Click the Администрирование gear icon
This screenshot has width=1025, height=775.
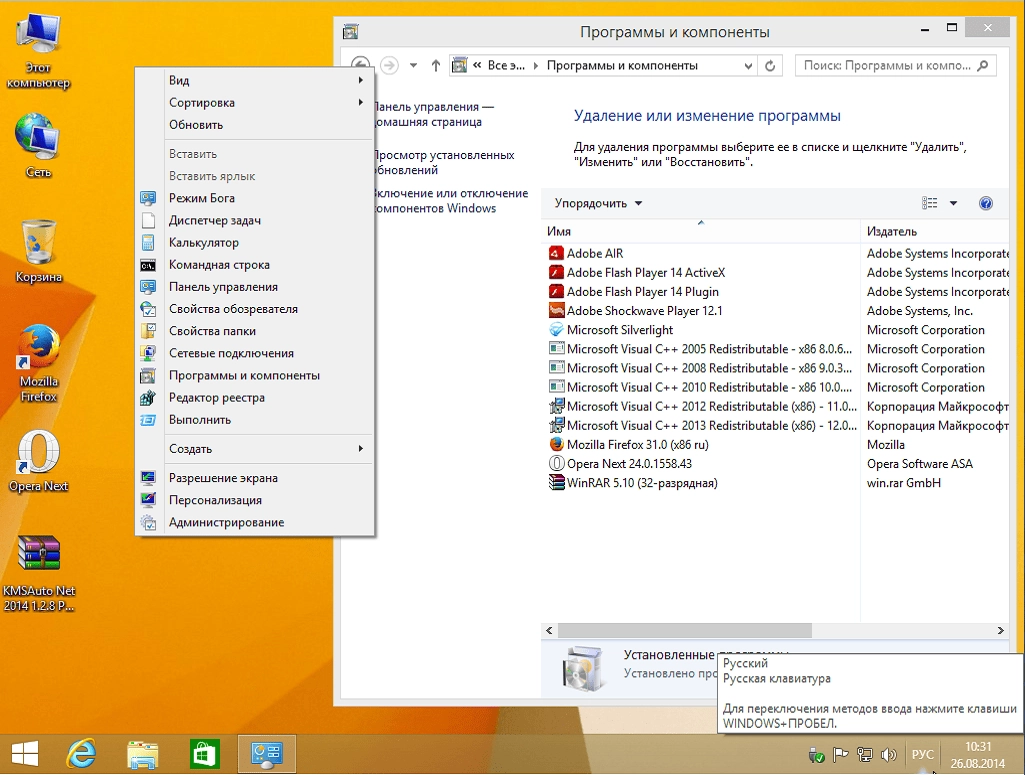pyautogui.click(x=148, y=522)
